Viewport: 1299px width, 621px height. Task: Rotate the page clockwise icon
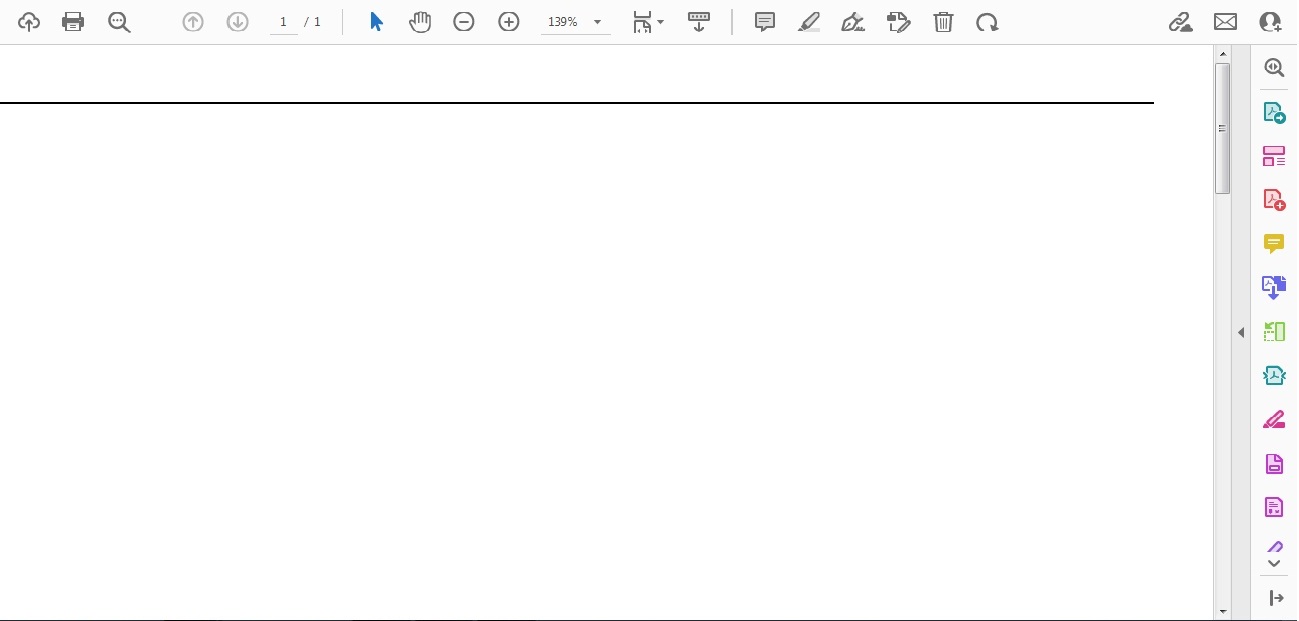click(987, 22)
